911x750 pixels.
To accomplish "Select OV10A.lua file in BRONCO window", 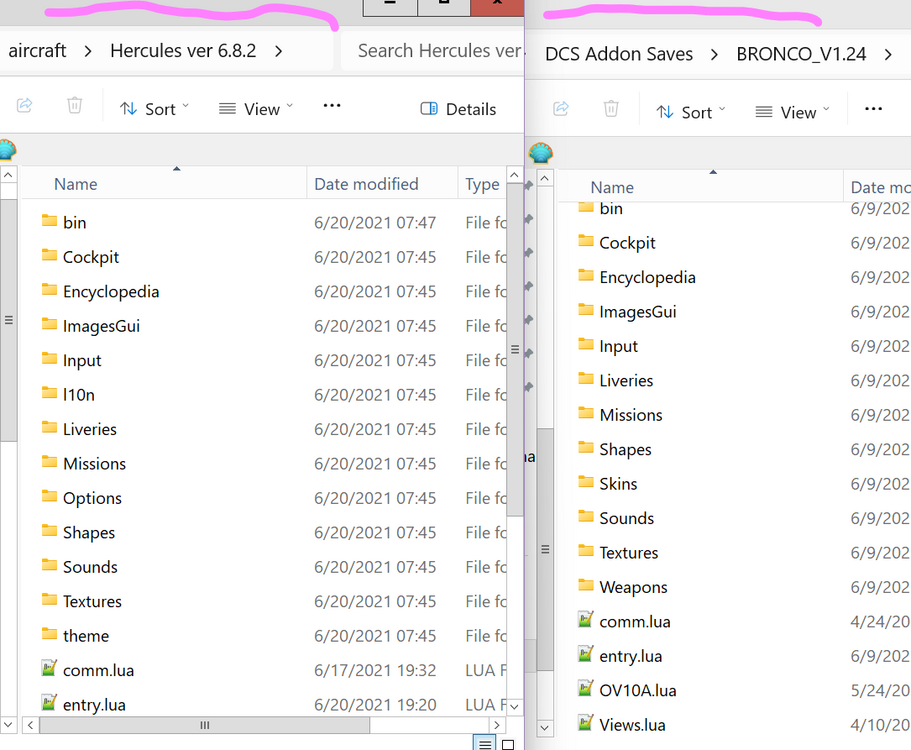I will coord(637,690).
